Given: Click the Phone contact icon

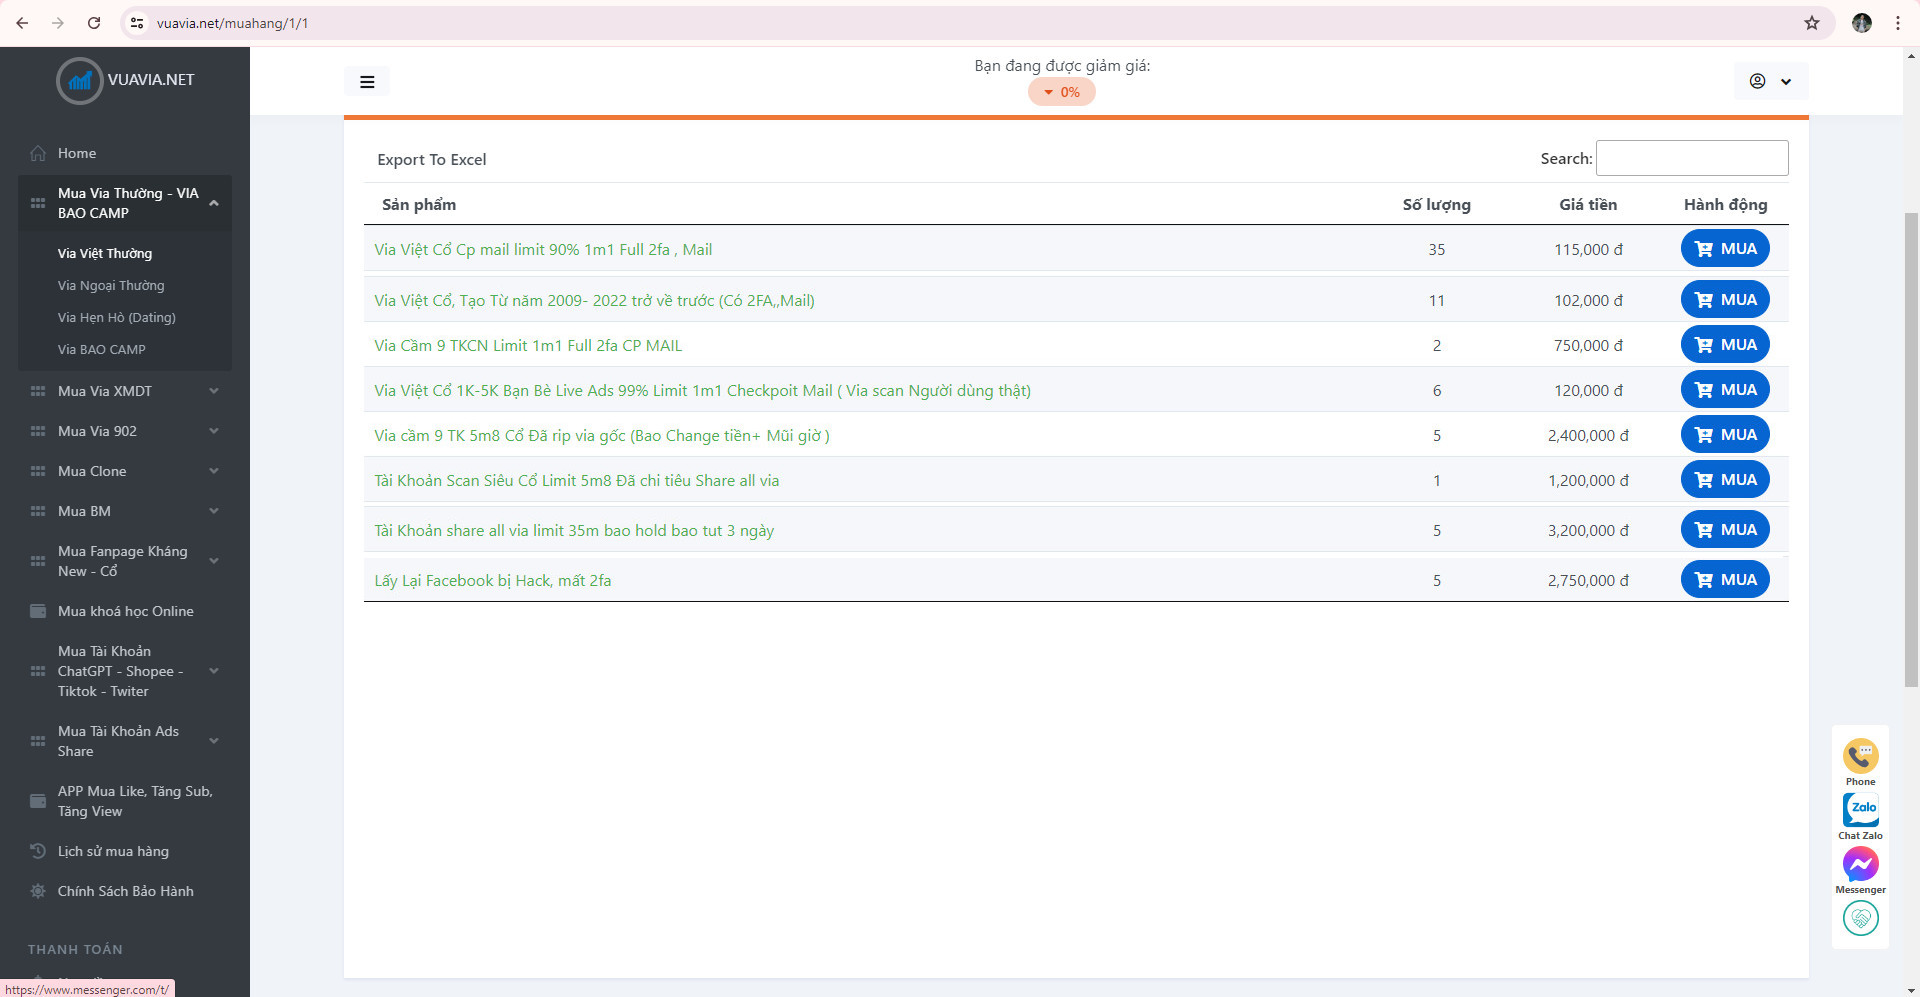Looking at the screenshot, I should pyautogui.click(x=1860, y=756).
